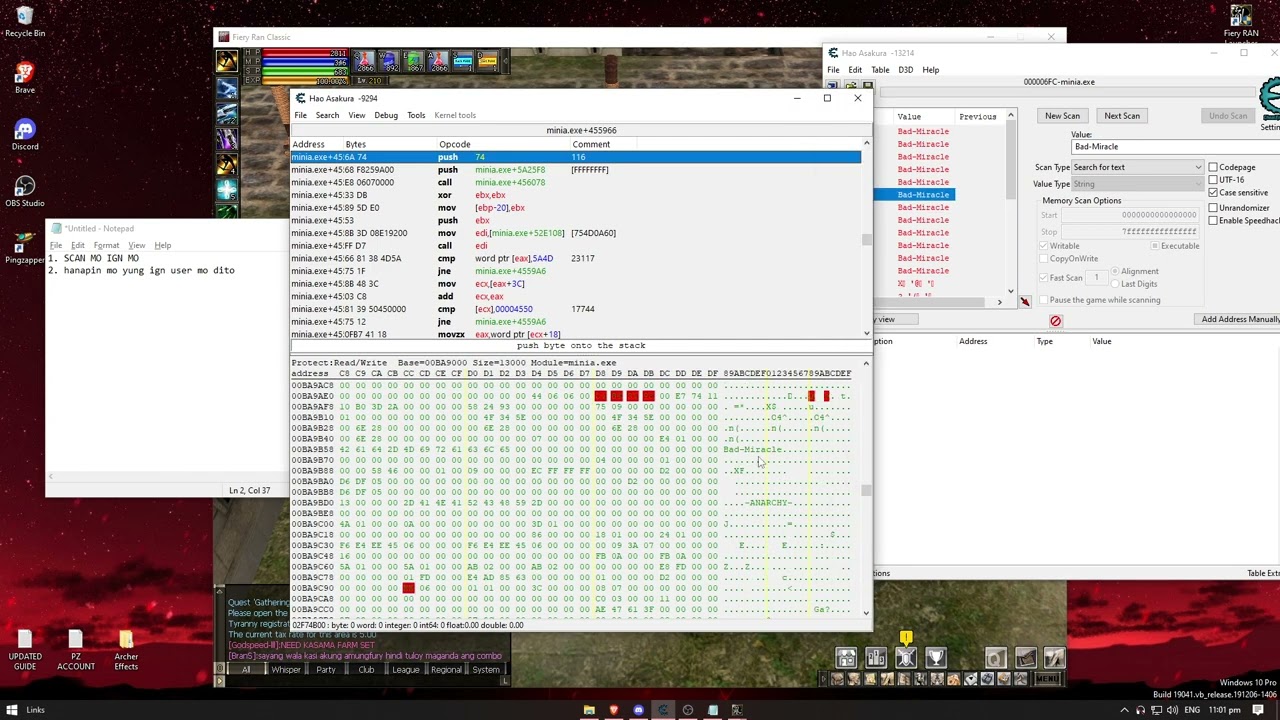1280x720 pixels.
Task: Click the game trophy icon in bottom bar
Action: [x=936, y=658]
